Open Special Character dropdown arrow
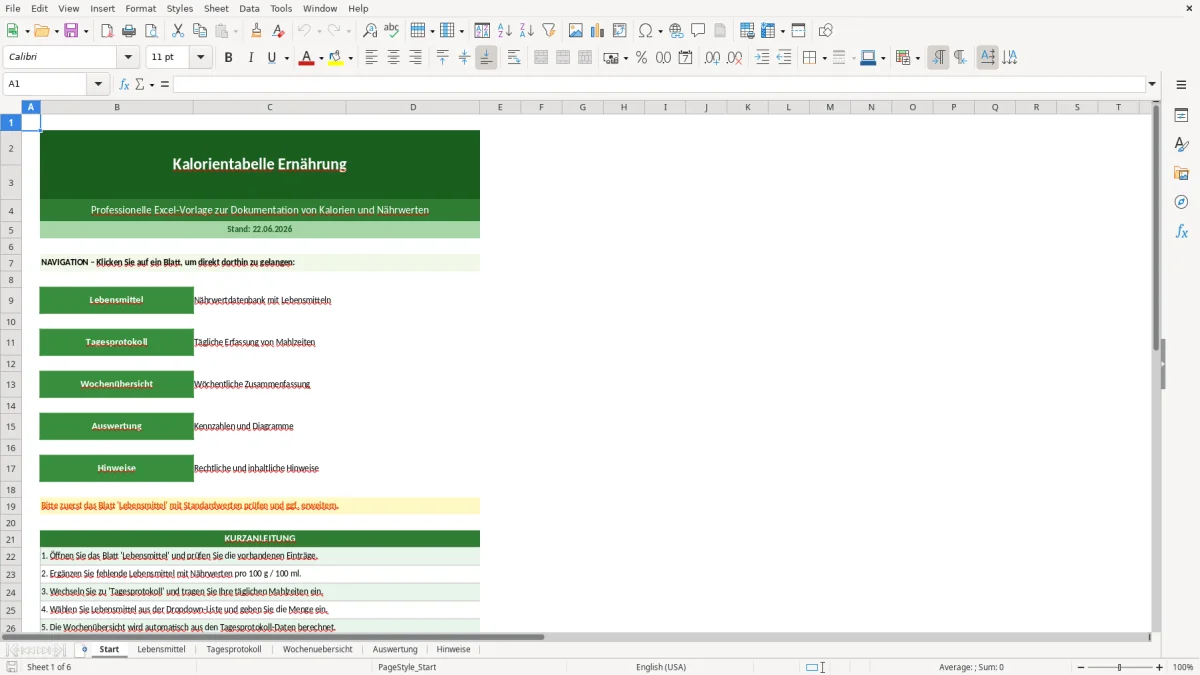 click(x=661, y=31)
